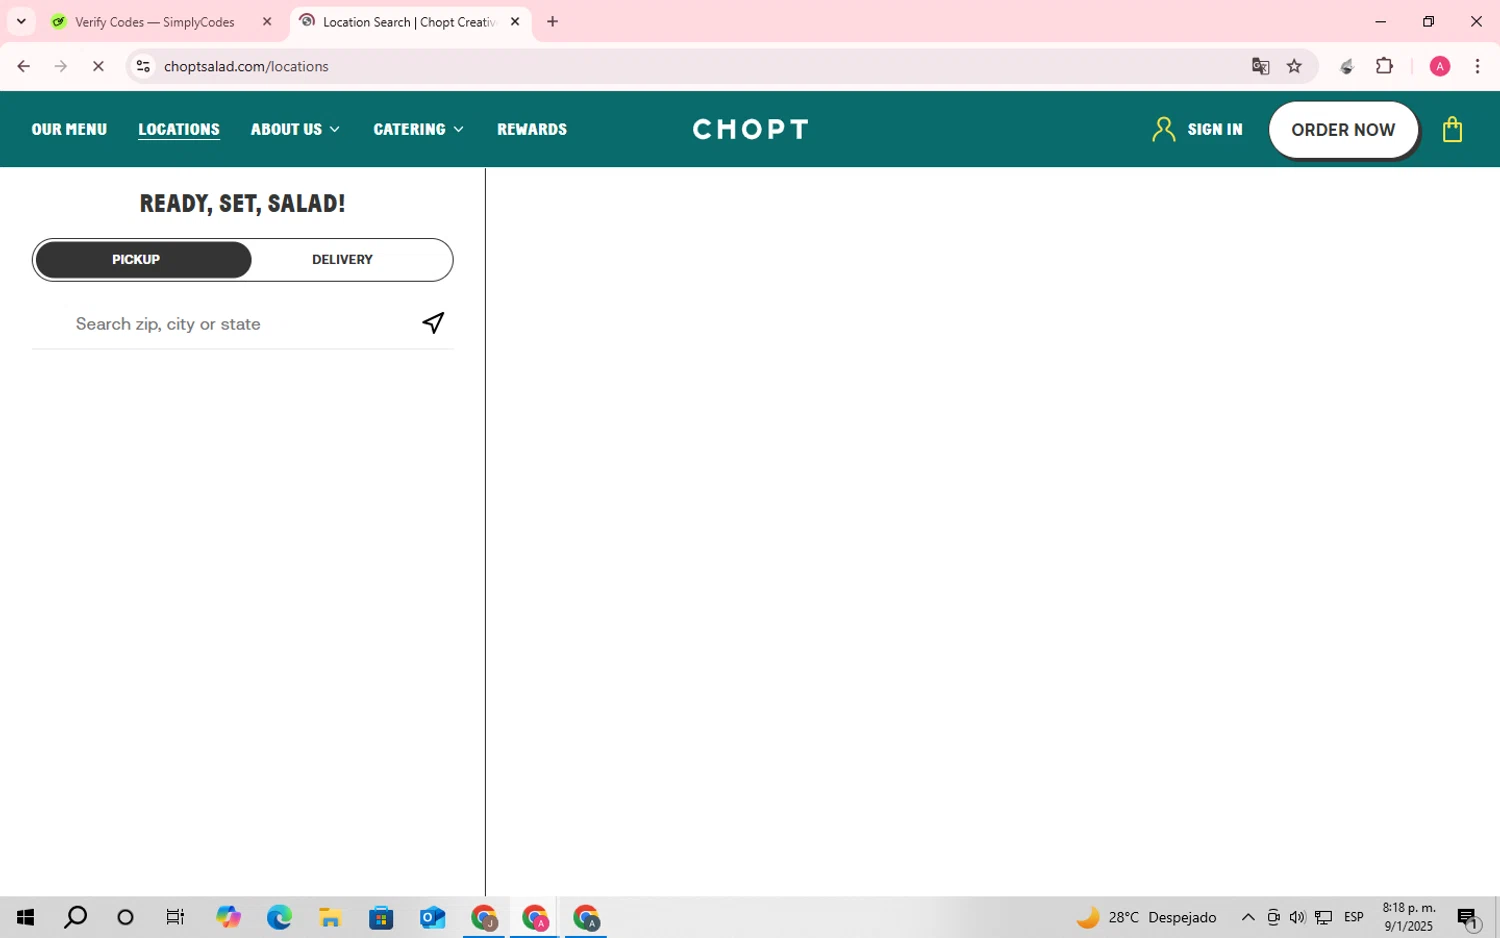Open Google Translate icon in address bar
This screenshot has width=1500, height=938.
1260,66
